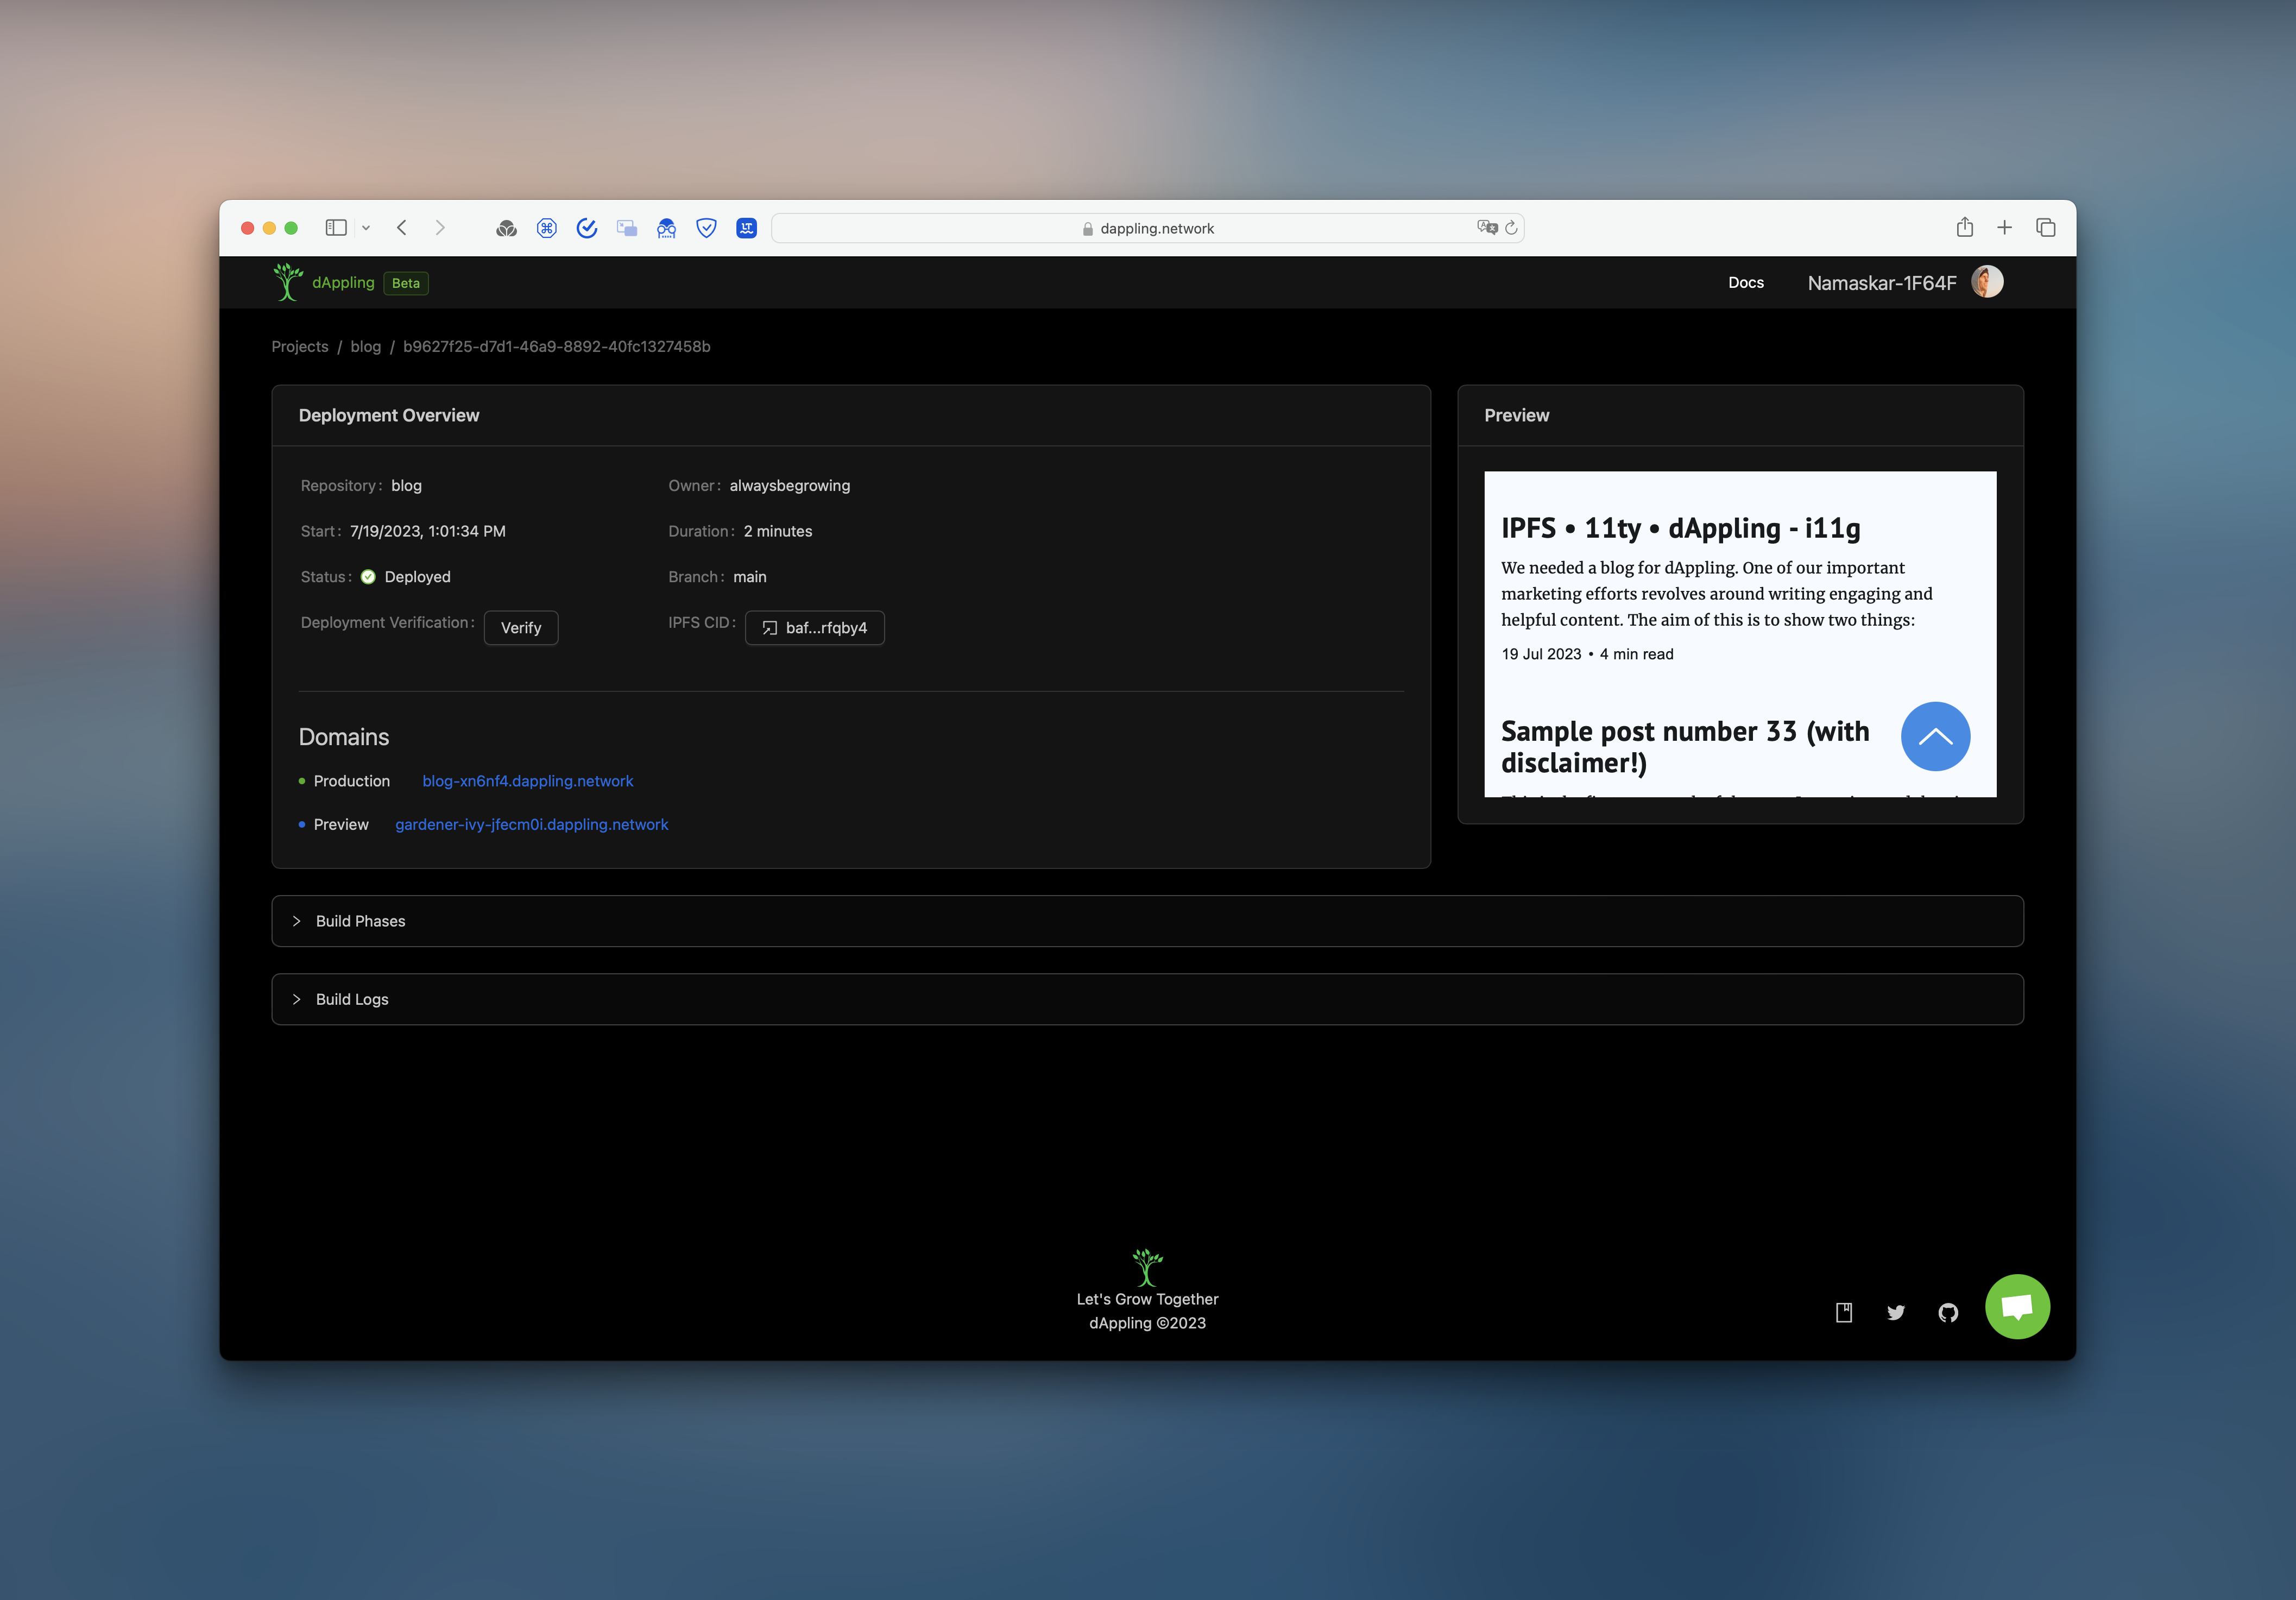Expand the Build Logs section
Screen dimensions: 2296x1600
[x=1147, y=999]
